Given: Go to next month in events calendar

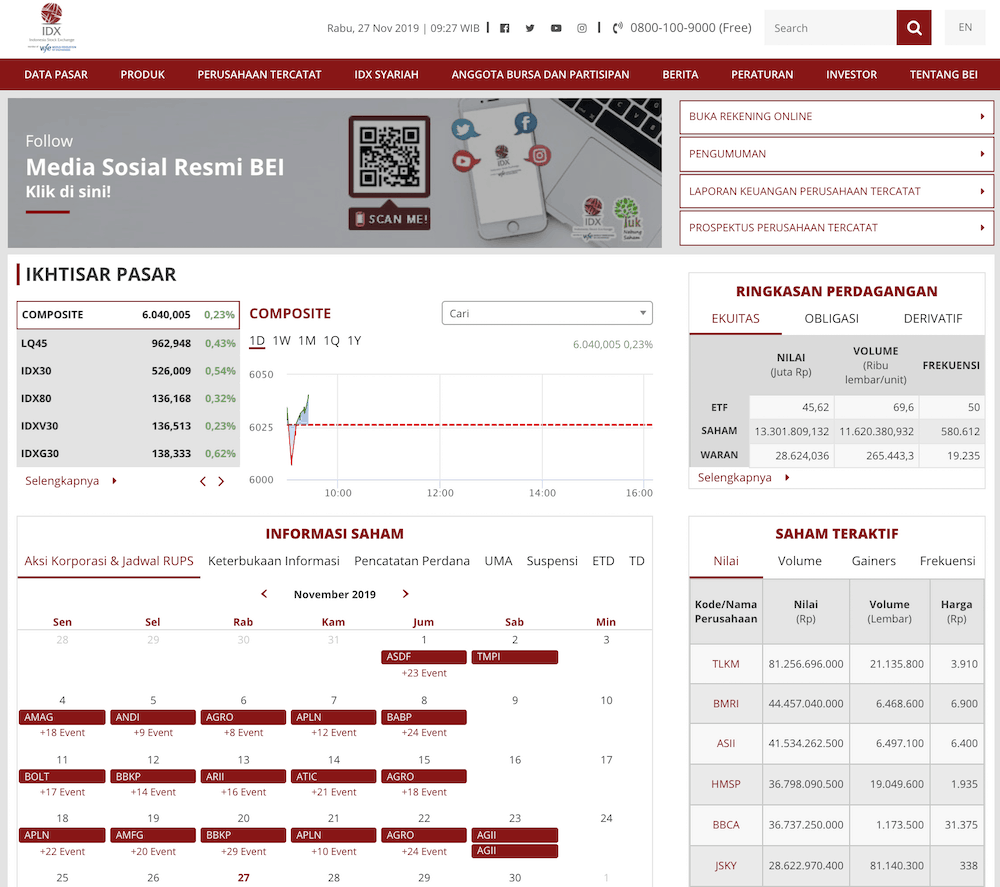Looking at the screenshot, I should pos(406,593).
